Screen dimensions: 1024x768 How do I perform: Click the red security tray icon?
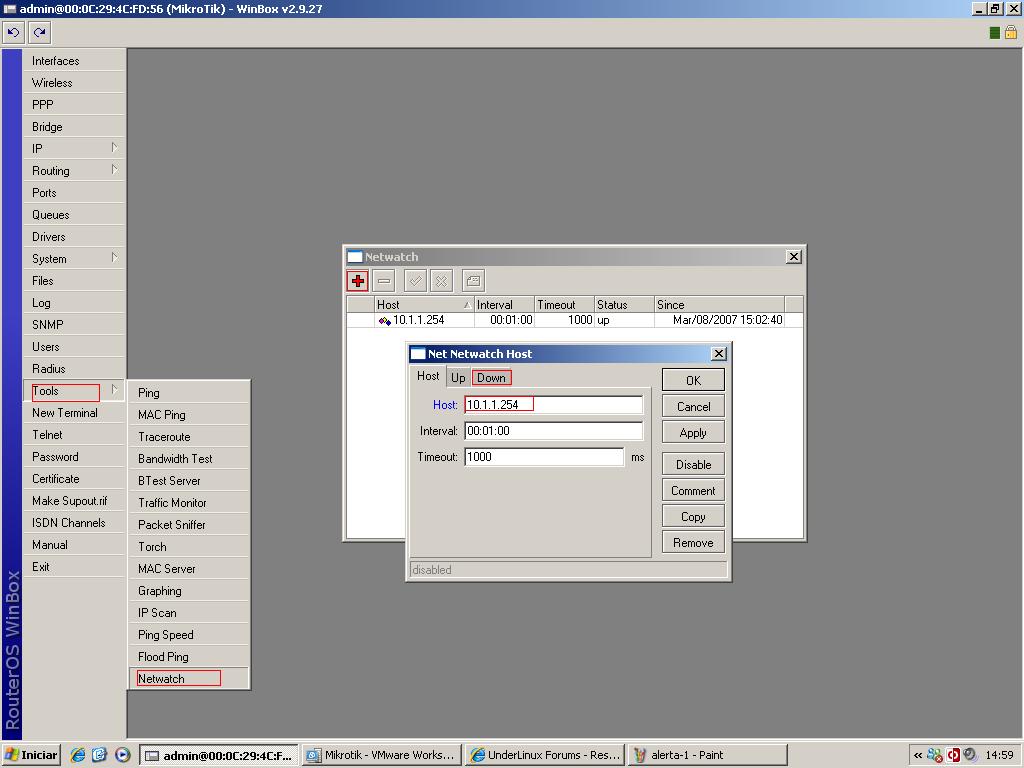pos(953,756)
